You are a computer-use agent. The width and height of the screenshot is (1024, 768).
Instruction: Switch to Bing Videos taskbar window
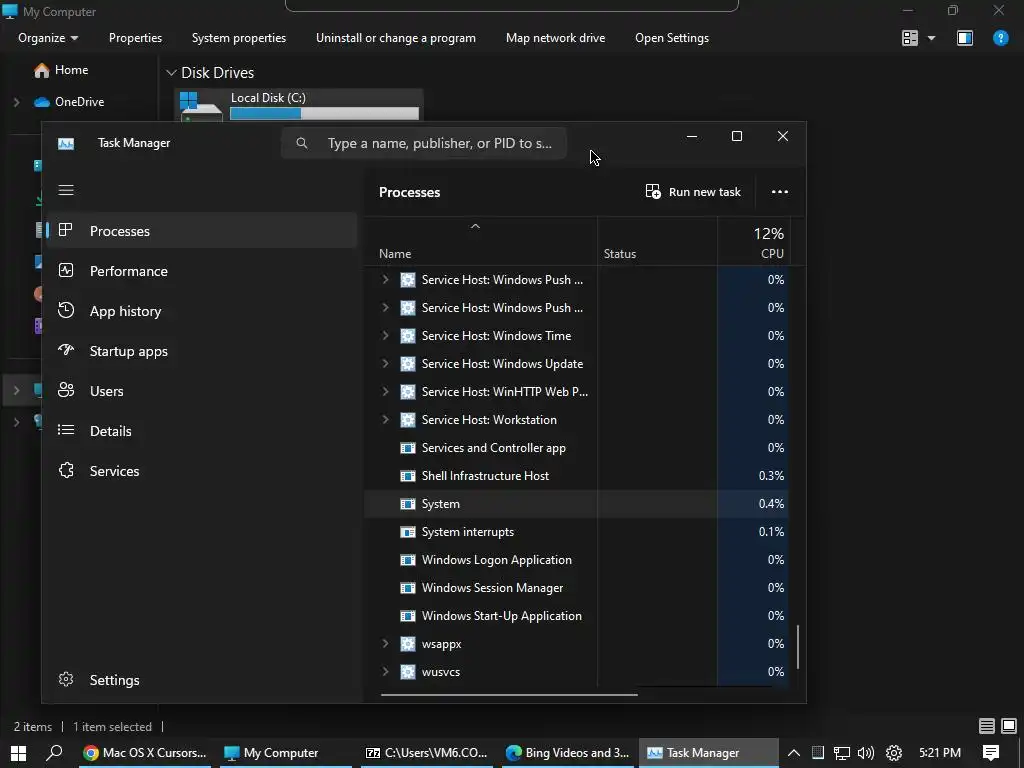(x=567, y=753)
